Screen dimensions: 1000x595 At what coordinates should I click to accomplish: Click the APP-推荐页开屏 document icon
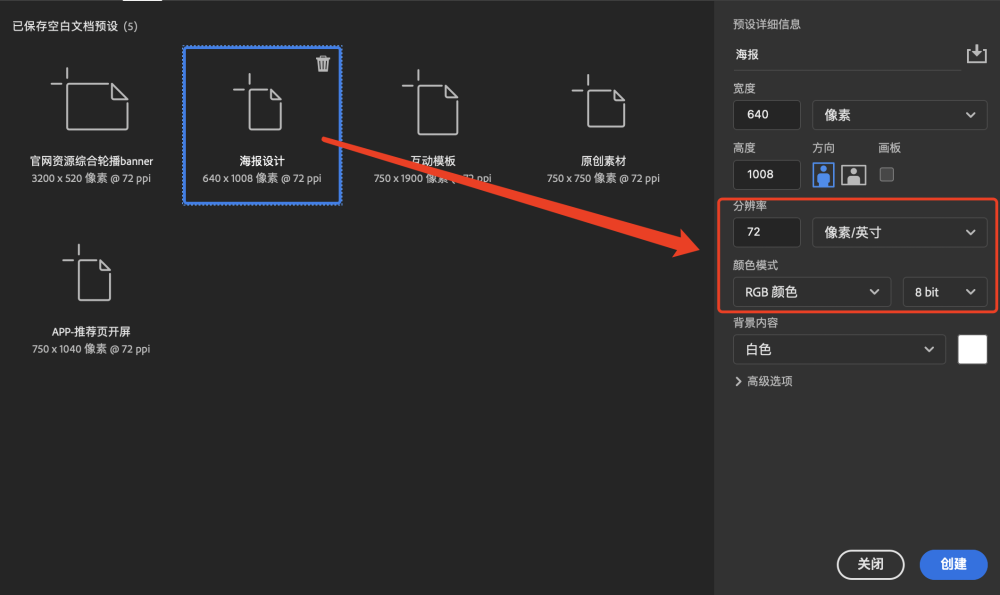click(x=91, y=272)
